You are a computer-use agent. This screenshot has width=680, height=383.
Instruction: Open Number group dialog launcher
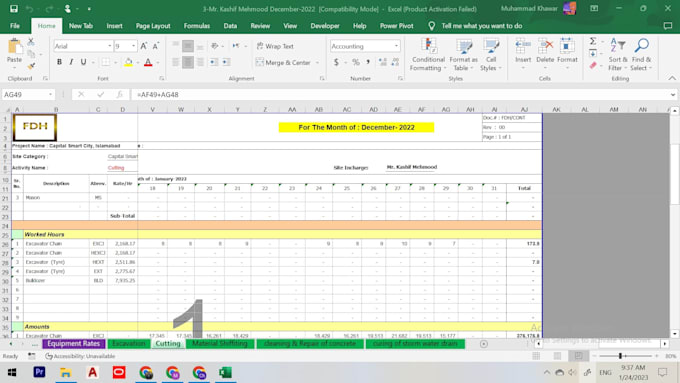click(x=400, y=79)
